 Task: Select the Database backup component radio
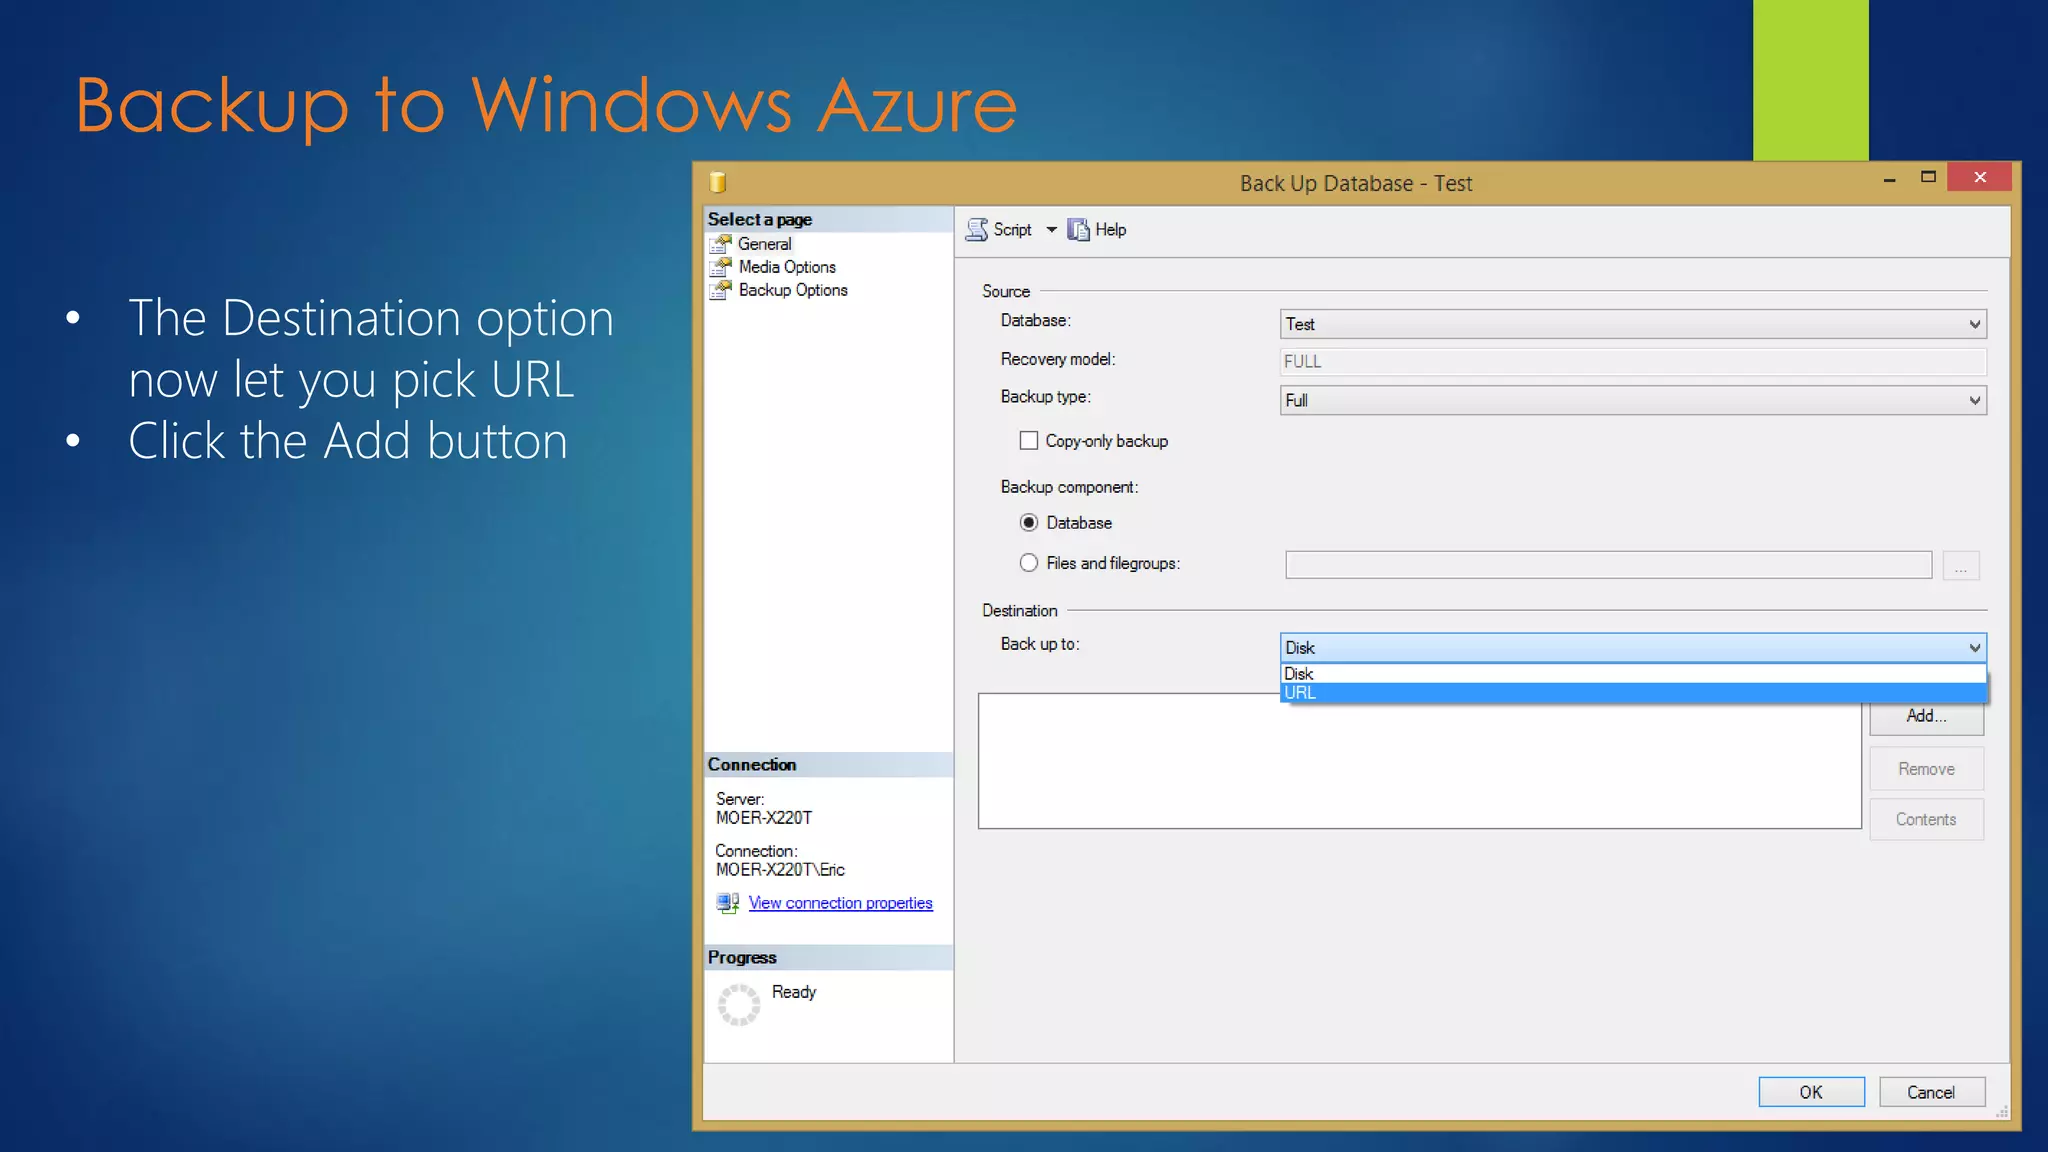tap(1028, 523)
